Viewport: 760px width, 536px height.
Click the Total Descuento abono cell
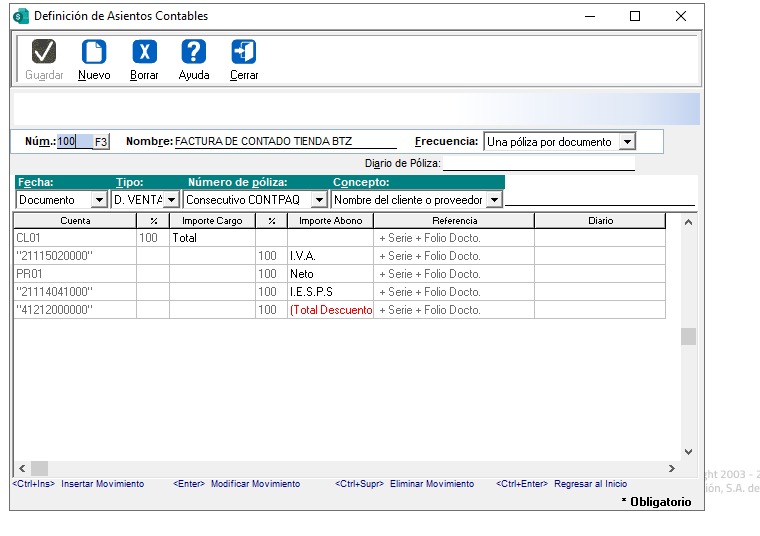330,310
